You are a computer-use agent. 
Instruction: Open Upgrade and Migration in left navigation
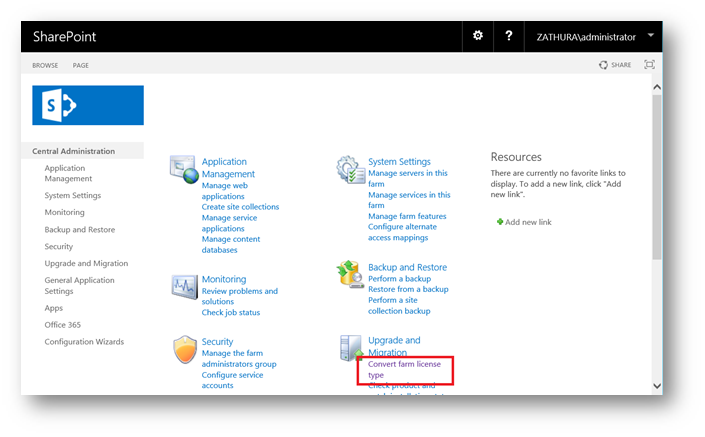click(86, 263)
